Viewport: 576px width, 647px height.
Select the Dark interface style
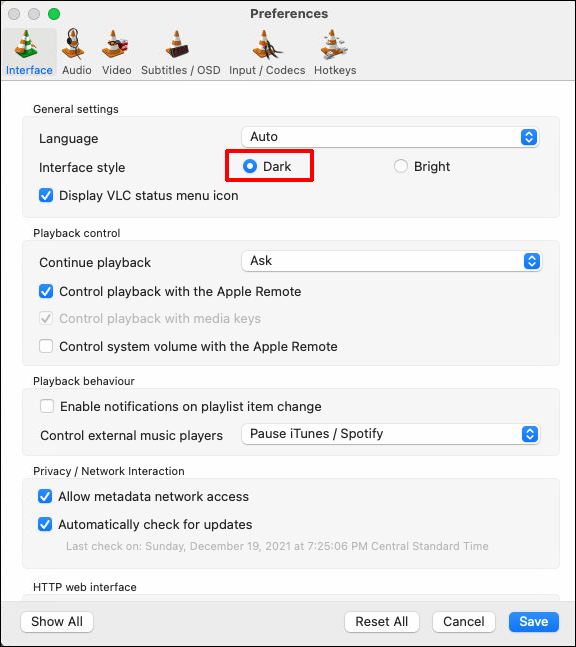tap(250, 166)
